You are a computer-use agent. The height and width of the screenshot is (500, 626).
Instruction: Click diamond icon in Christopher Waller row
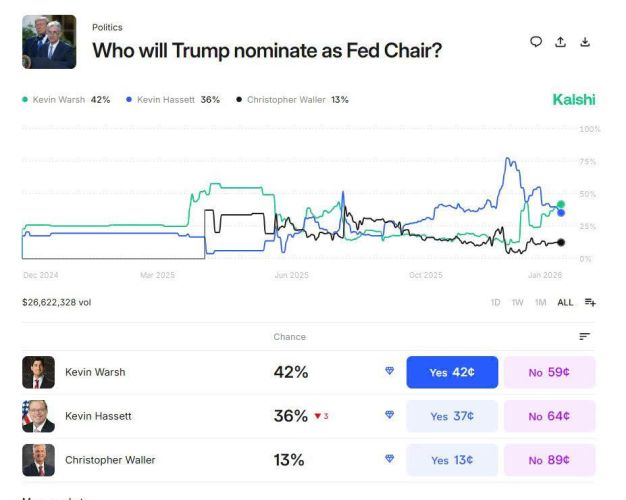point(389,460)
